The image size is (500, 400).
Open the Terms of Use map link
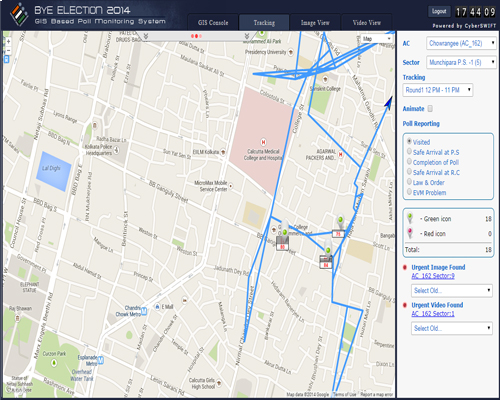pos(345,394)
